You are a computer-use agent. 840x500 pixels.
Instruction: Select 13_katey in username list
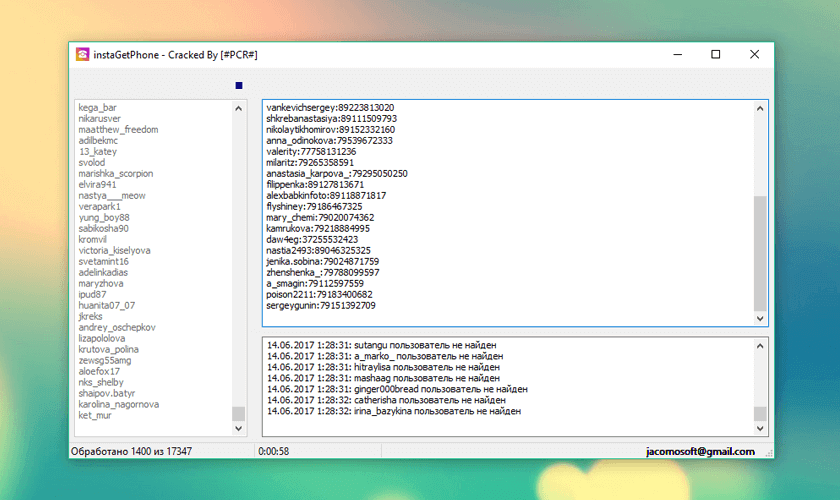(98, 152)
